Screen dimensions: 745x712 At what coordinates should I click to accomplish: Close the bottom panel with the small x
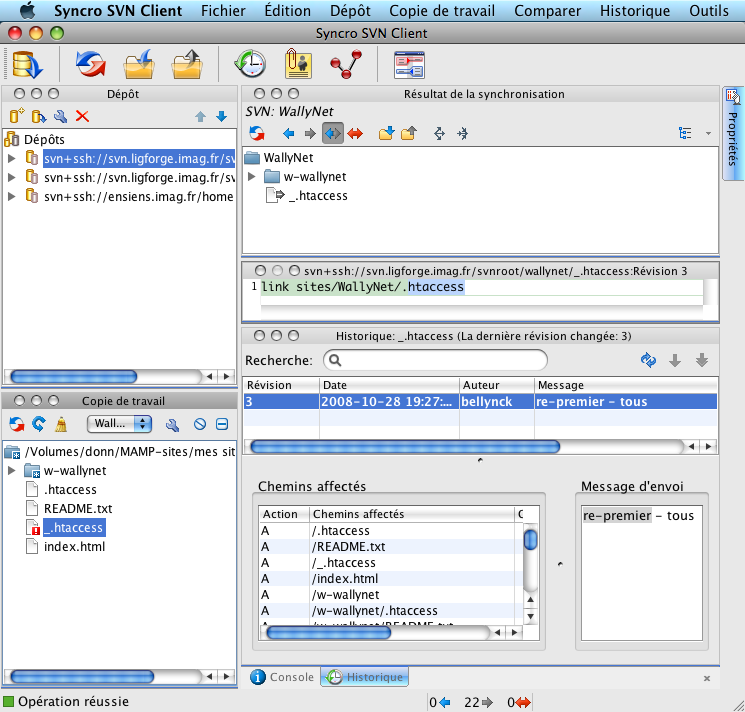(707, 678)
